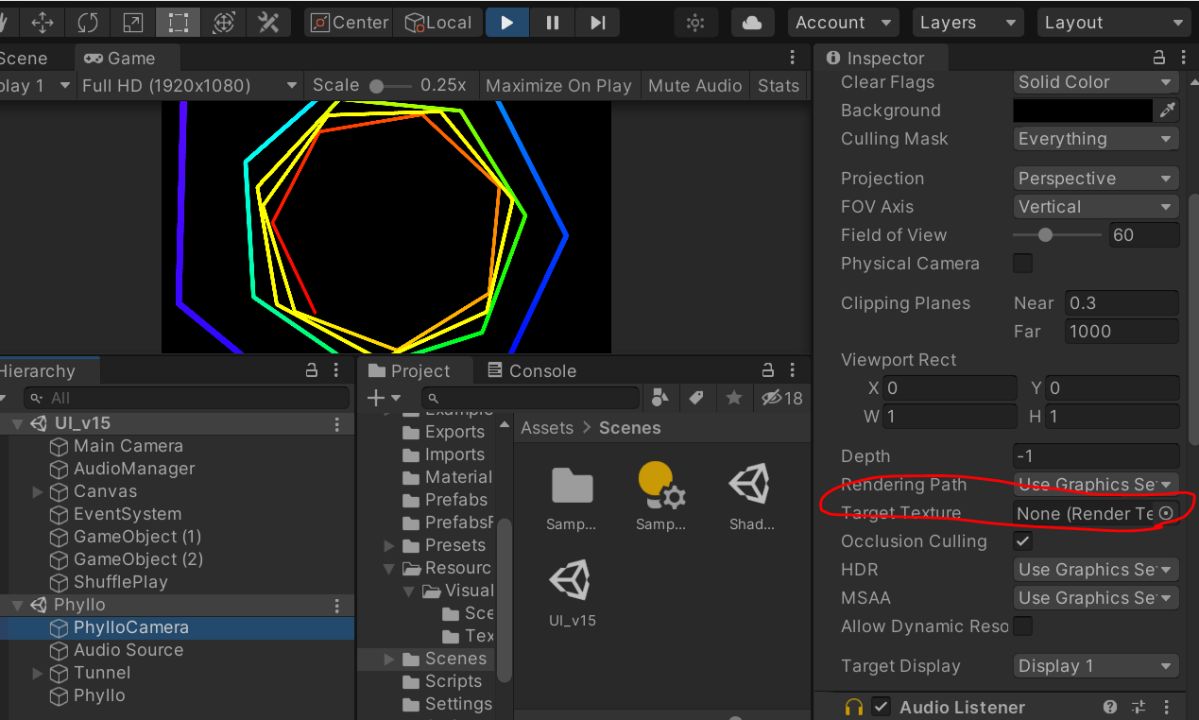Switch to the Console tab

[531, 371]
